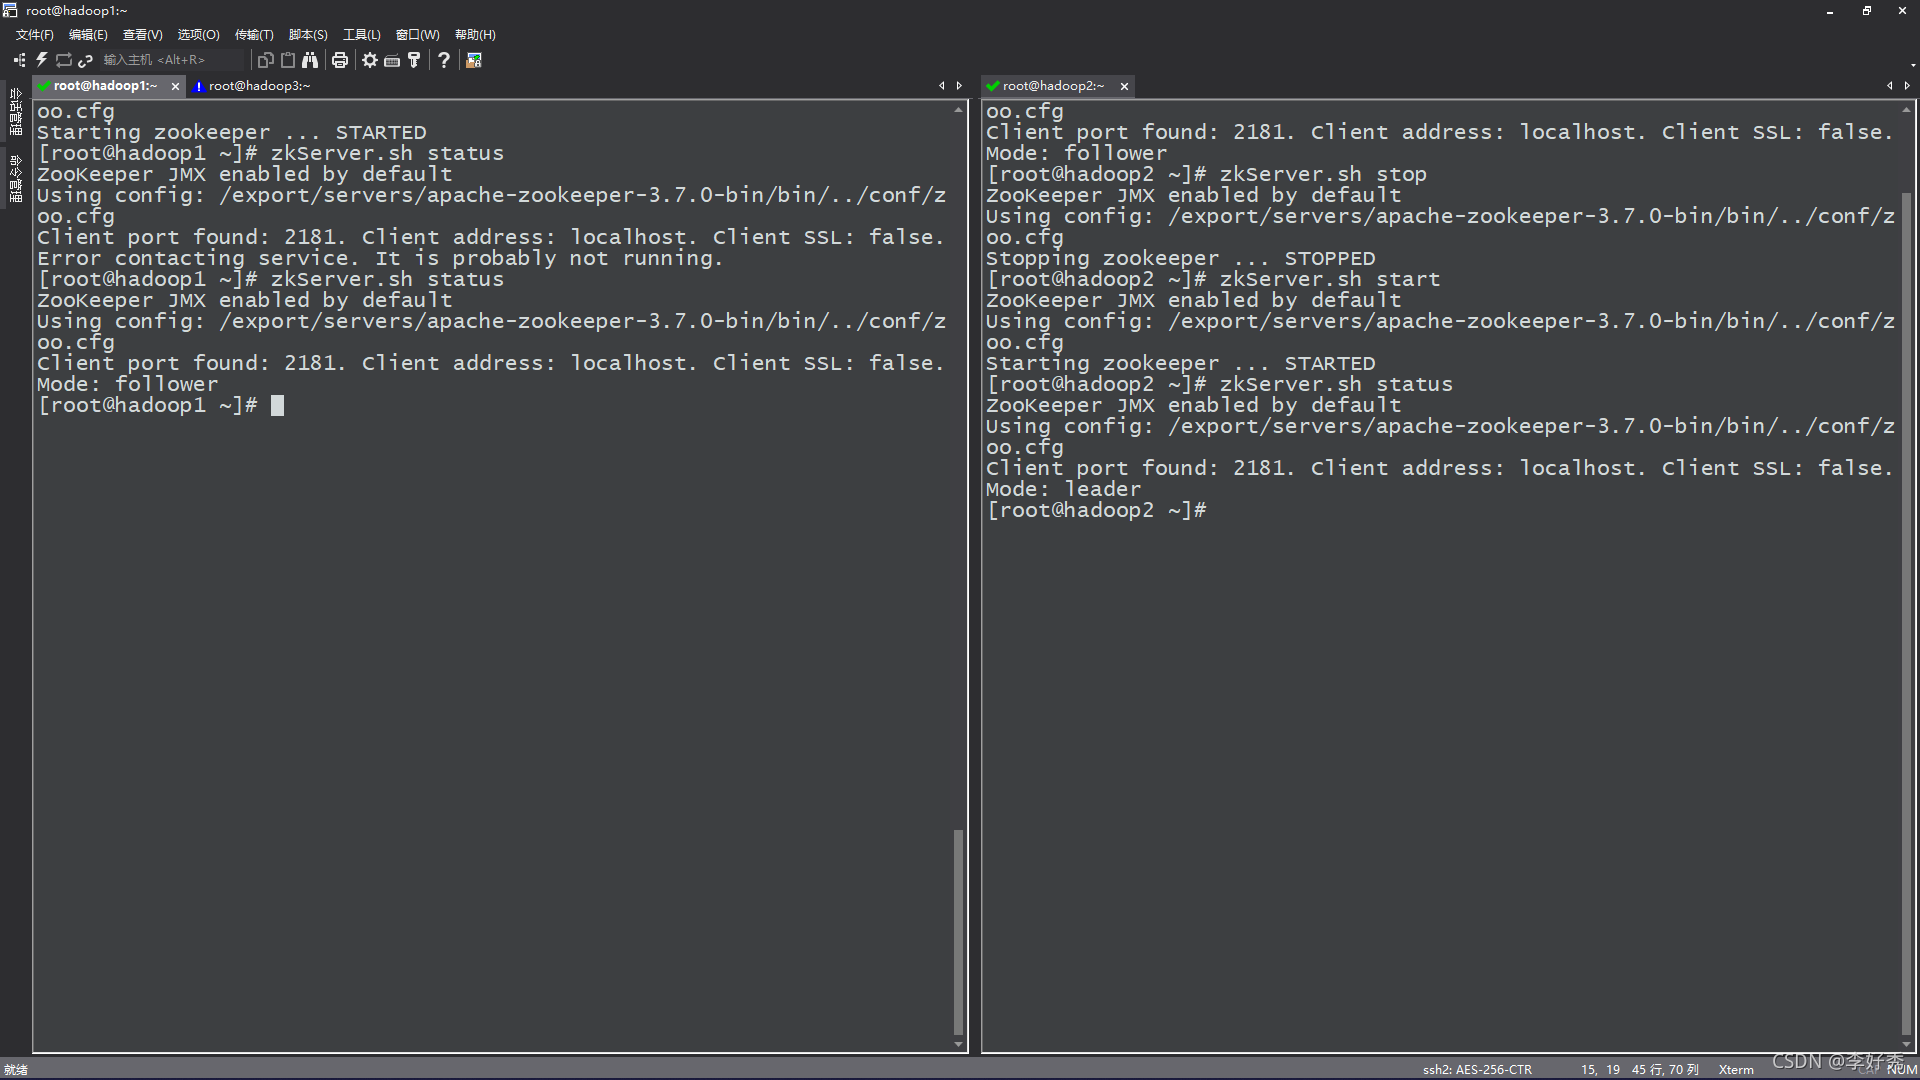
Task: Click the '就绪' status text
Action: [16, 1069]
